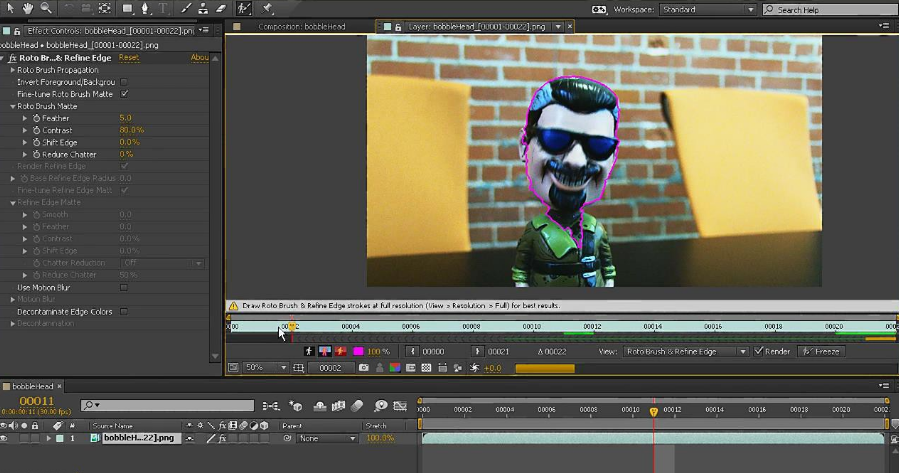Select the Brush tool

[x=186, y=9]
